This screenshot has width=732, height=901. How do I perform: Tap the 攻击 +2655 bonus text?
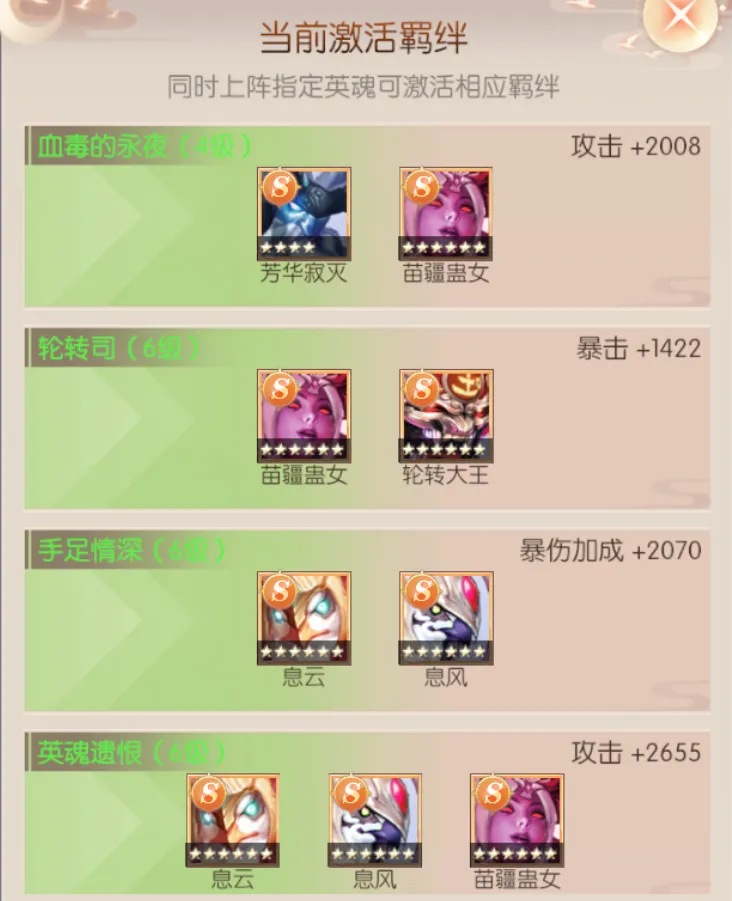pos(636,753)
